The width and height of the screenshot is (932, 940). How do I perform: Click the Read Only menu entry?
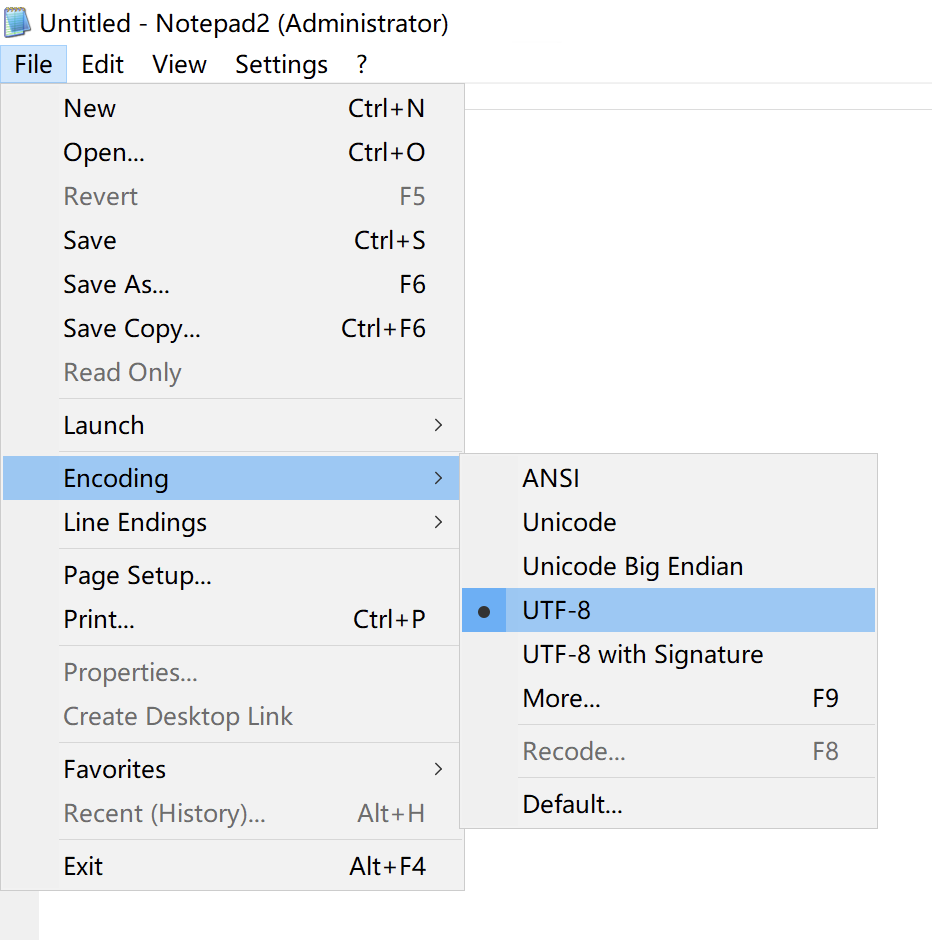[x=232, y=372]
